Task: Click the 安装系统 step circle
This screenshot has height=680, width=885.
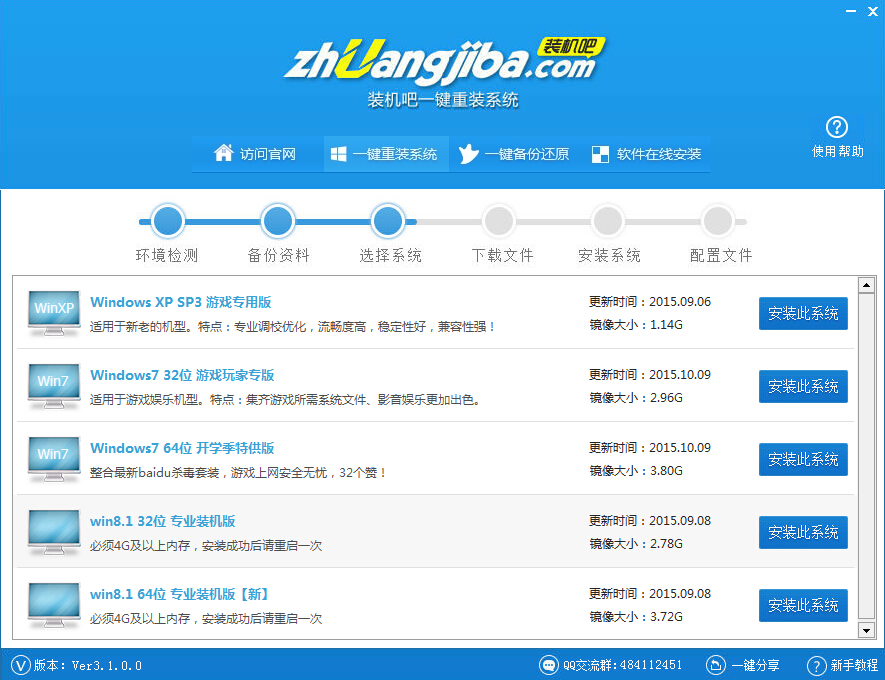Action: click(x=608, y=221)
